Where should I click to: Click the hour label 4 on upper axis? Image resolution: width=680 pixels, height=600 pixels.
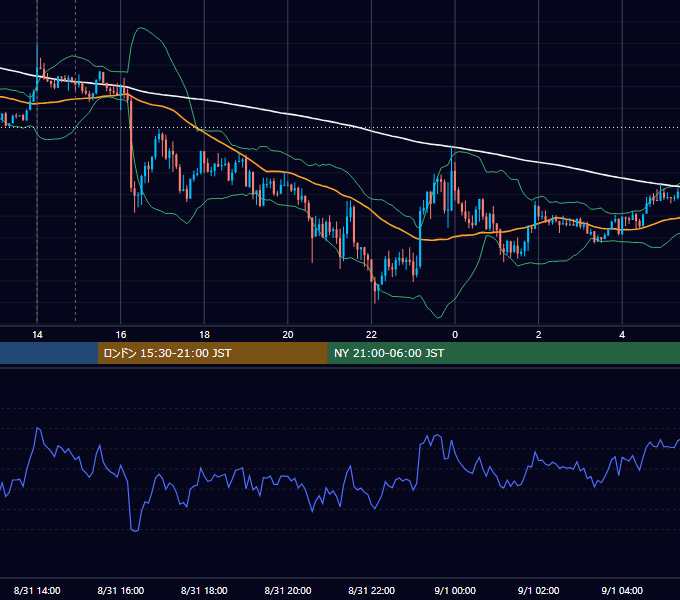point(622,335)
